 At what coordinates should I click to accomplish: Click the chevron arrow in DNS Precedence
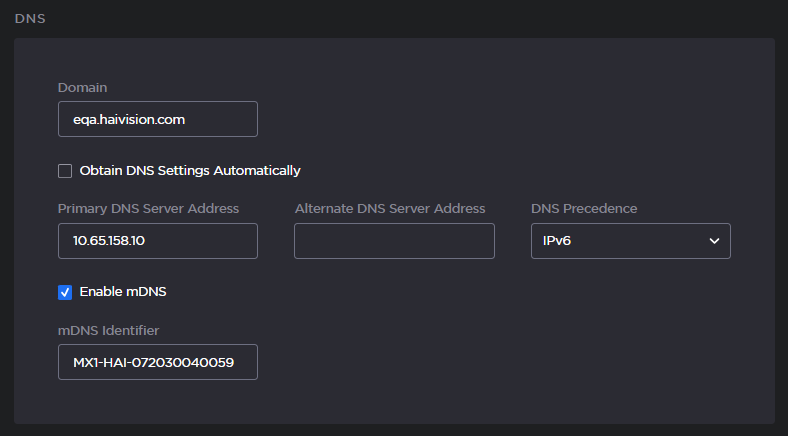pyautogui.click(x=714, y=241)
